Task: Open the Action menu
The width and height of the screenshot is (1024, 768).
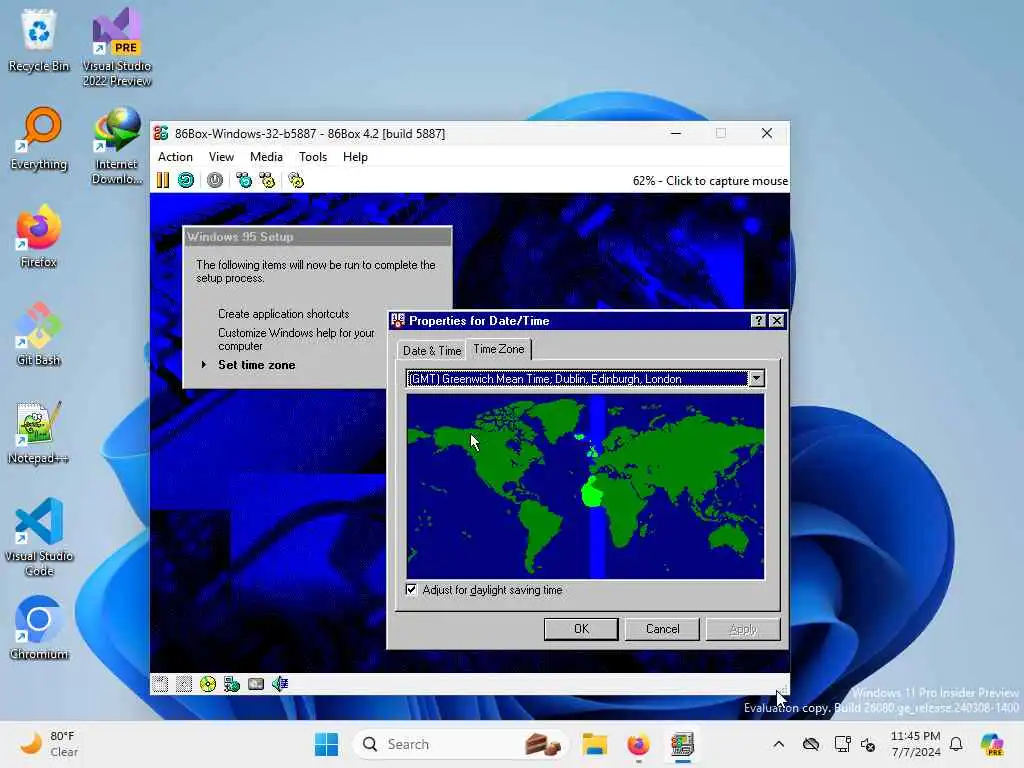Action: (175, 157)
